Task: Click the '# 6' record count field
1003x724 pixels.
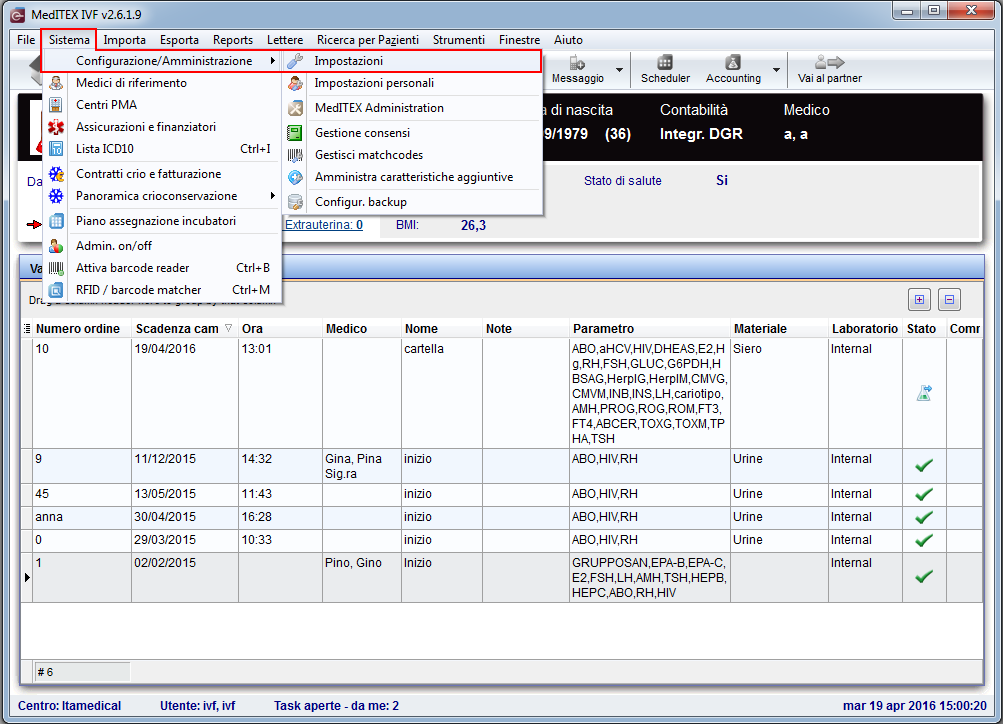Action: coord(82,672)
